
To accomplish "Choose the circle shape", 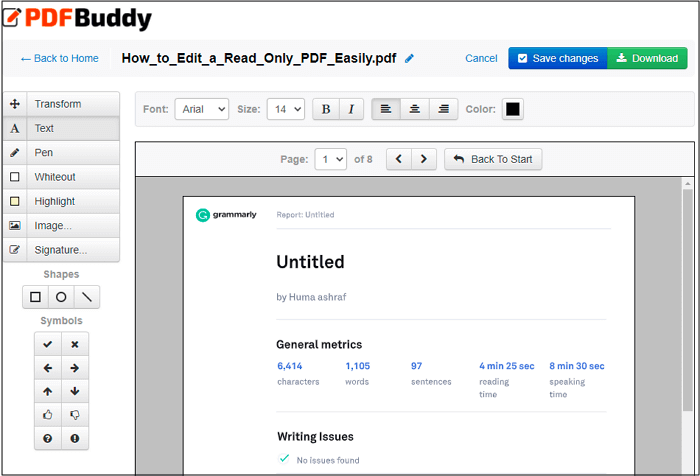I will click(x=61, y=297).
